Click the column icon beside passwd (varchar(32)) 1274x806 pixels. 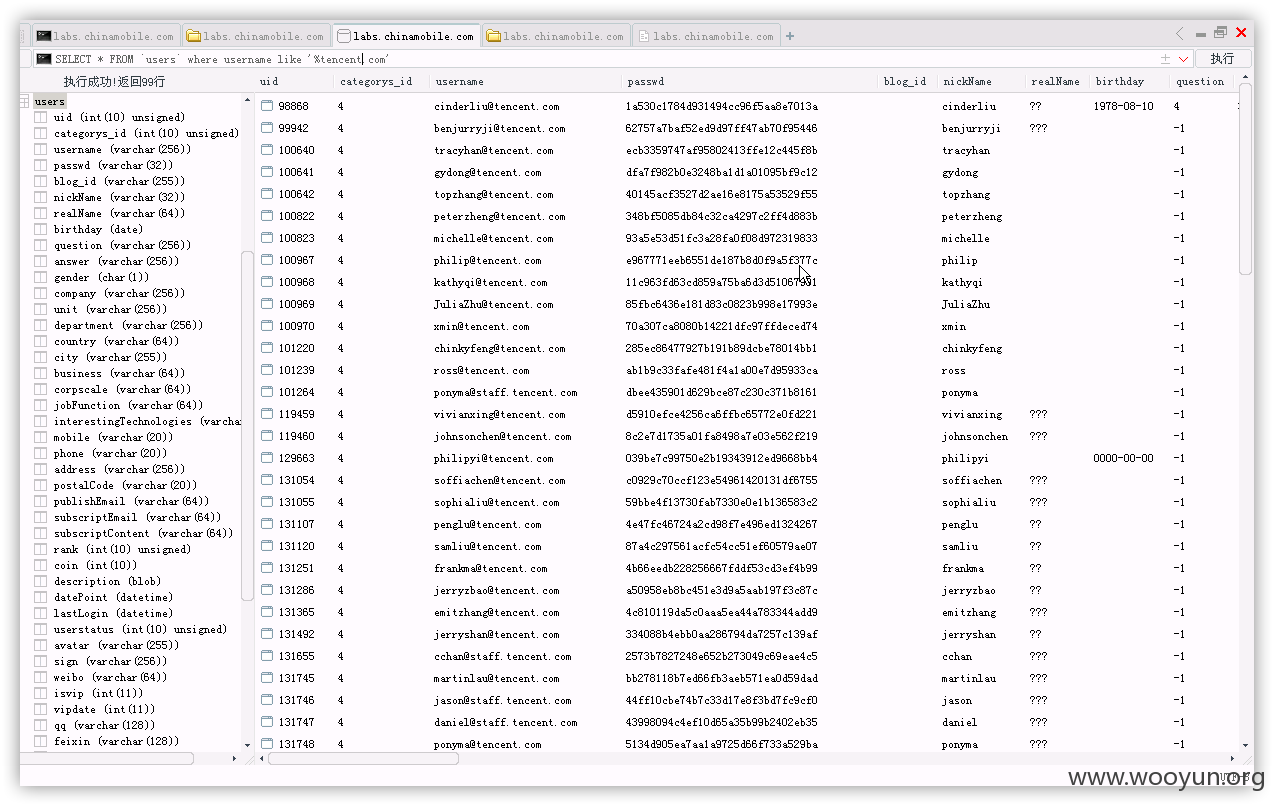[41, 165]
